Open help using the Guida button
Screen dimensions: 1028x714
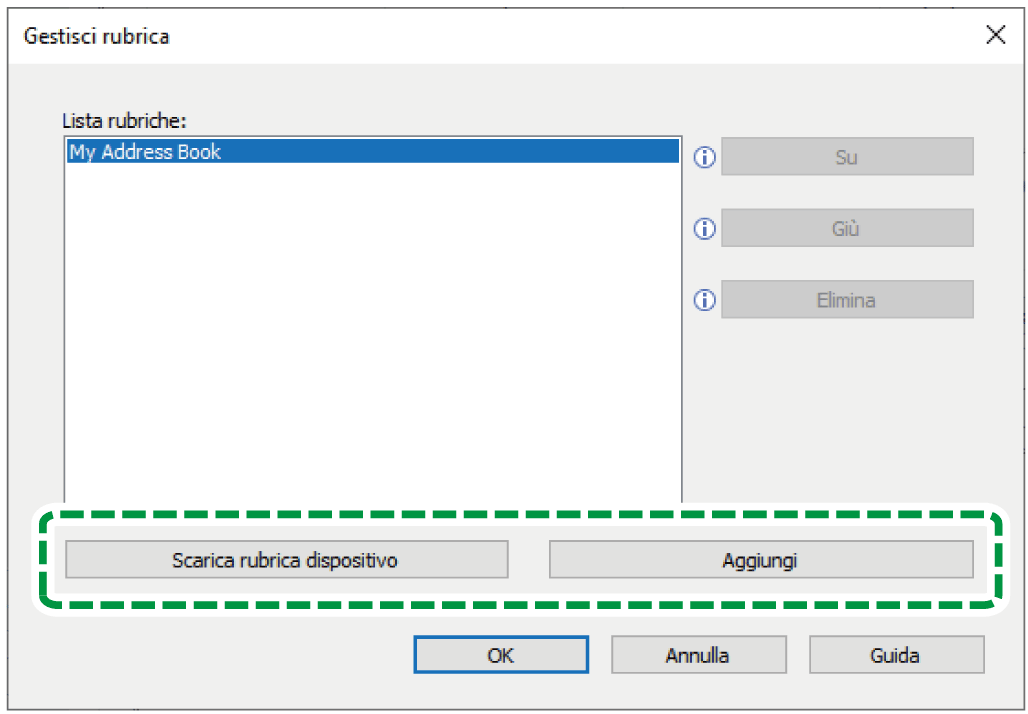(896, 655)
